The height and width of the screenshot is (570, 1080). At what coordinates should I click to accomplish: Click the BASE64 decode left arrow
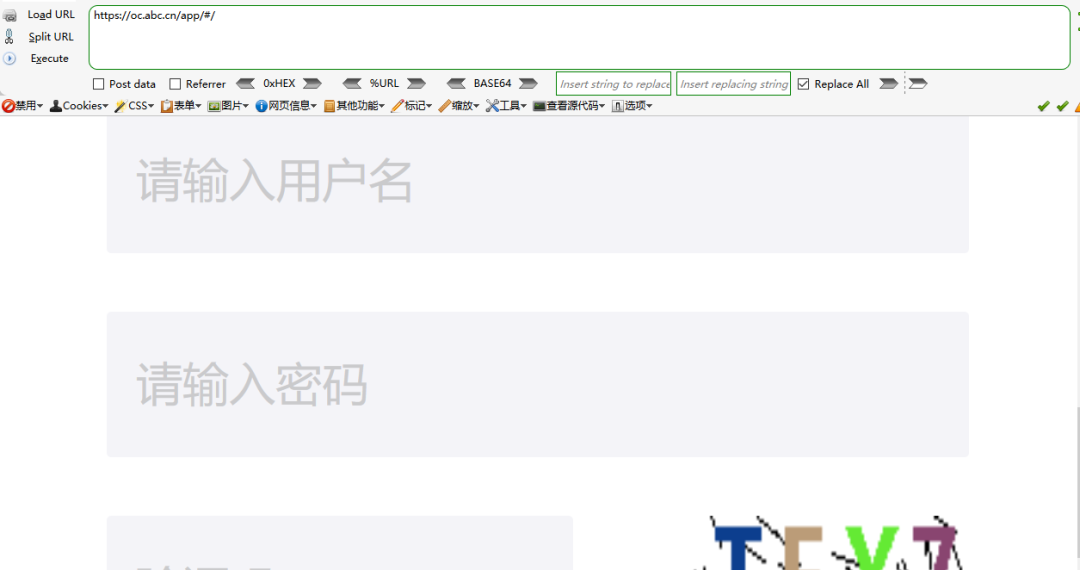(456, 83)
